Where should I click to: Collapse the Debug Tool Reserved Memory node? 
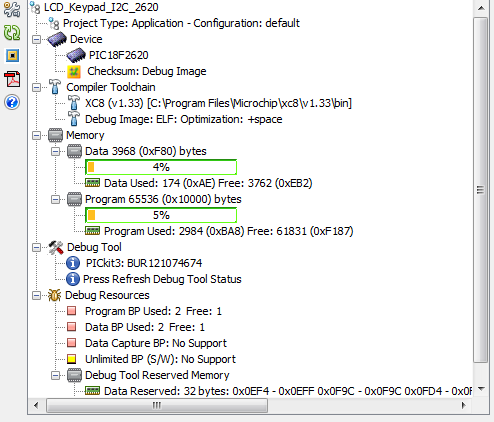[55, 375]
